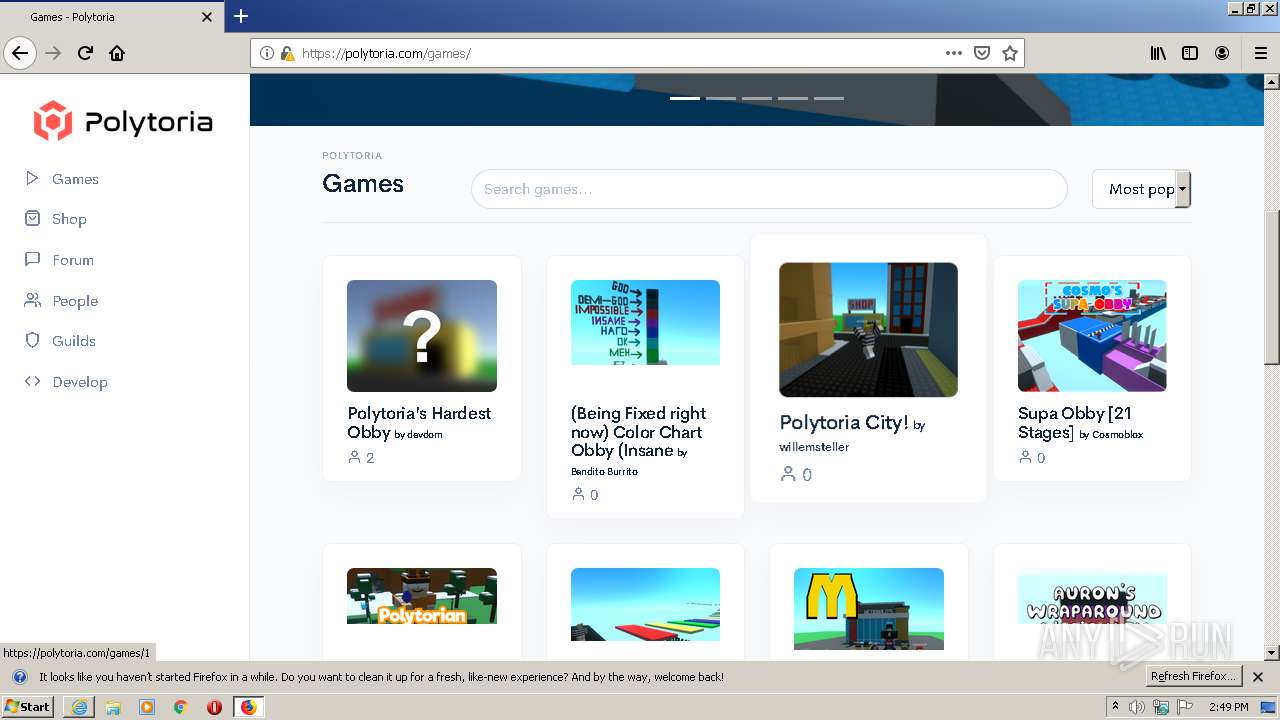Screen dimensions: 1280x720
Task: Open People section in sidebar
Action: [75, 301]
